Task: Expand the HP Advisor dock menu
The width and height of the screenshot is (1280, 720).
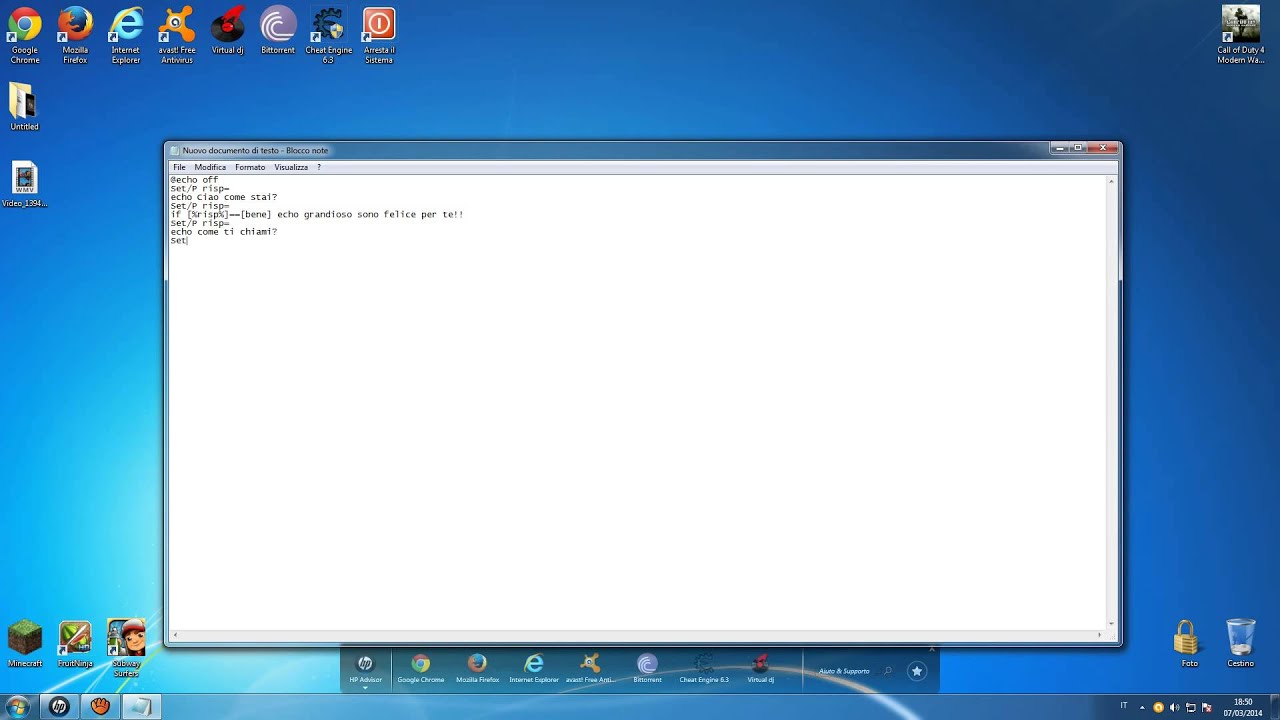Action: coord(365,688)
